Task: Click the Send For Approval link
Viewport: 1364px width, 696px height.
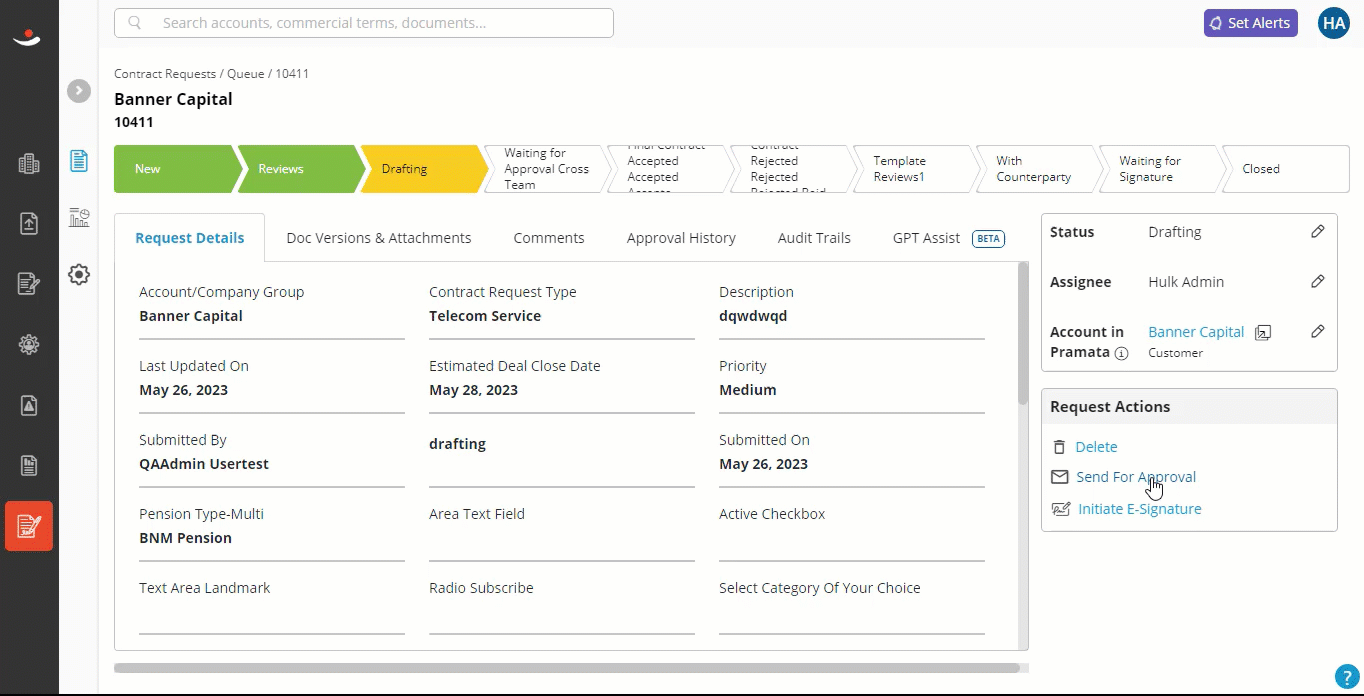Action: pyautogui.click(x=1136, y=477)
